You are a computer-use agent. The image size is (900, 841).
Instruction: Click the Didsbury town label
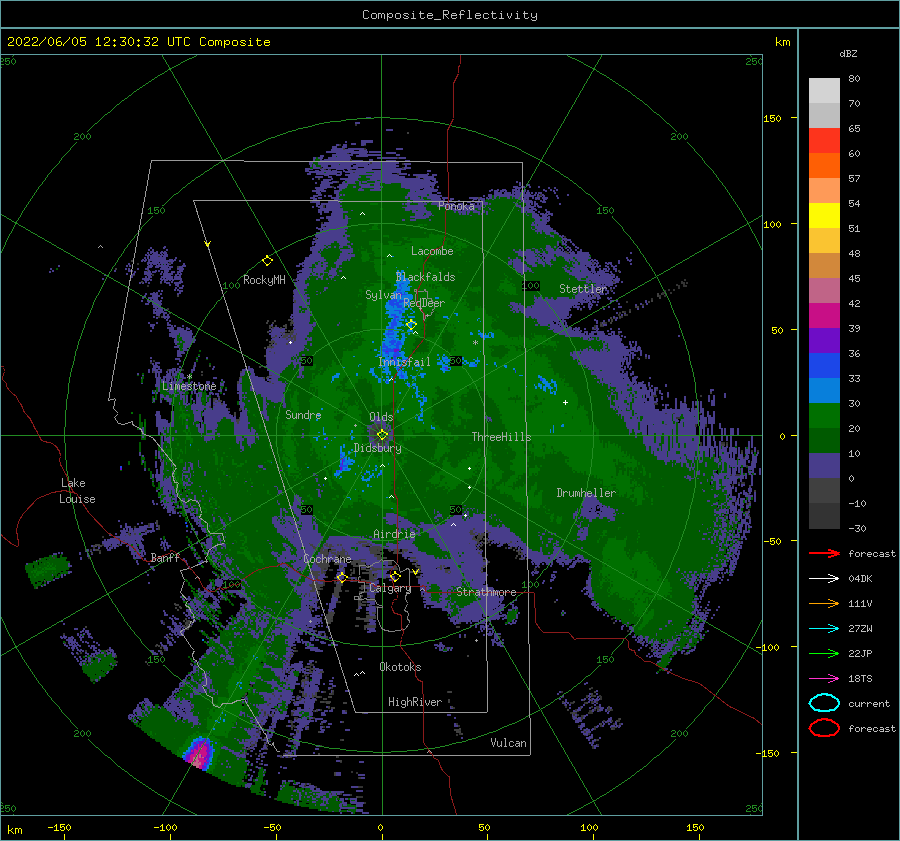tap(378, 448)
